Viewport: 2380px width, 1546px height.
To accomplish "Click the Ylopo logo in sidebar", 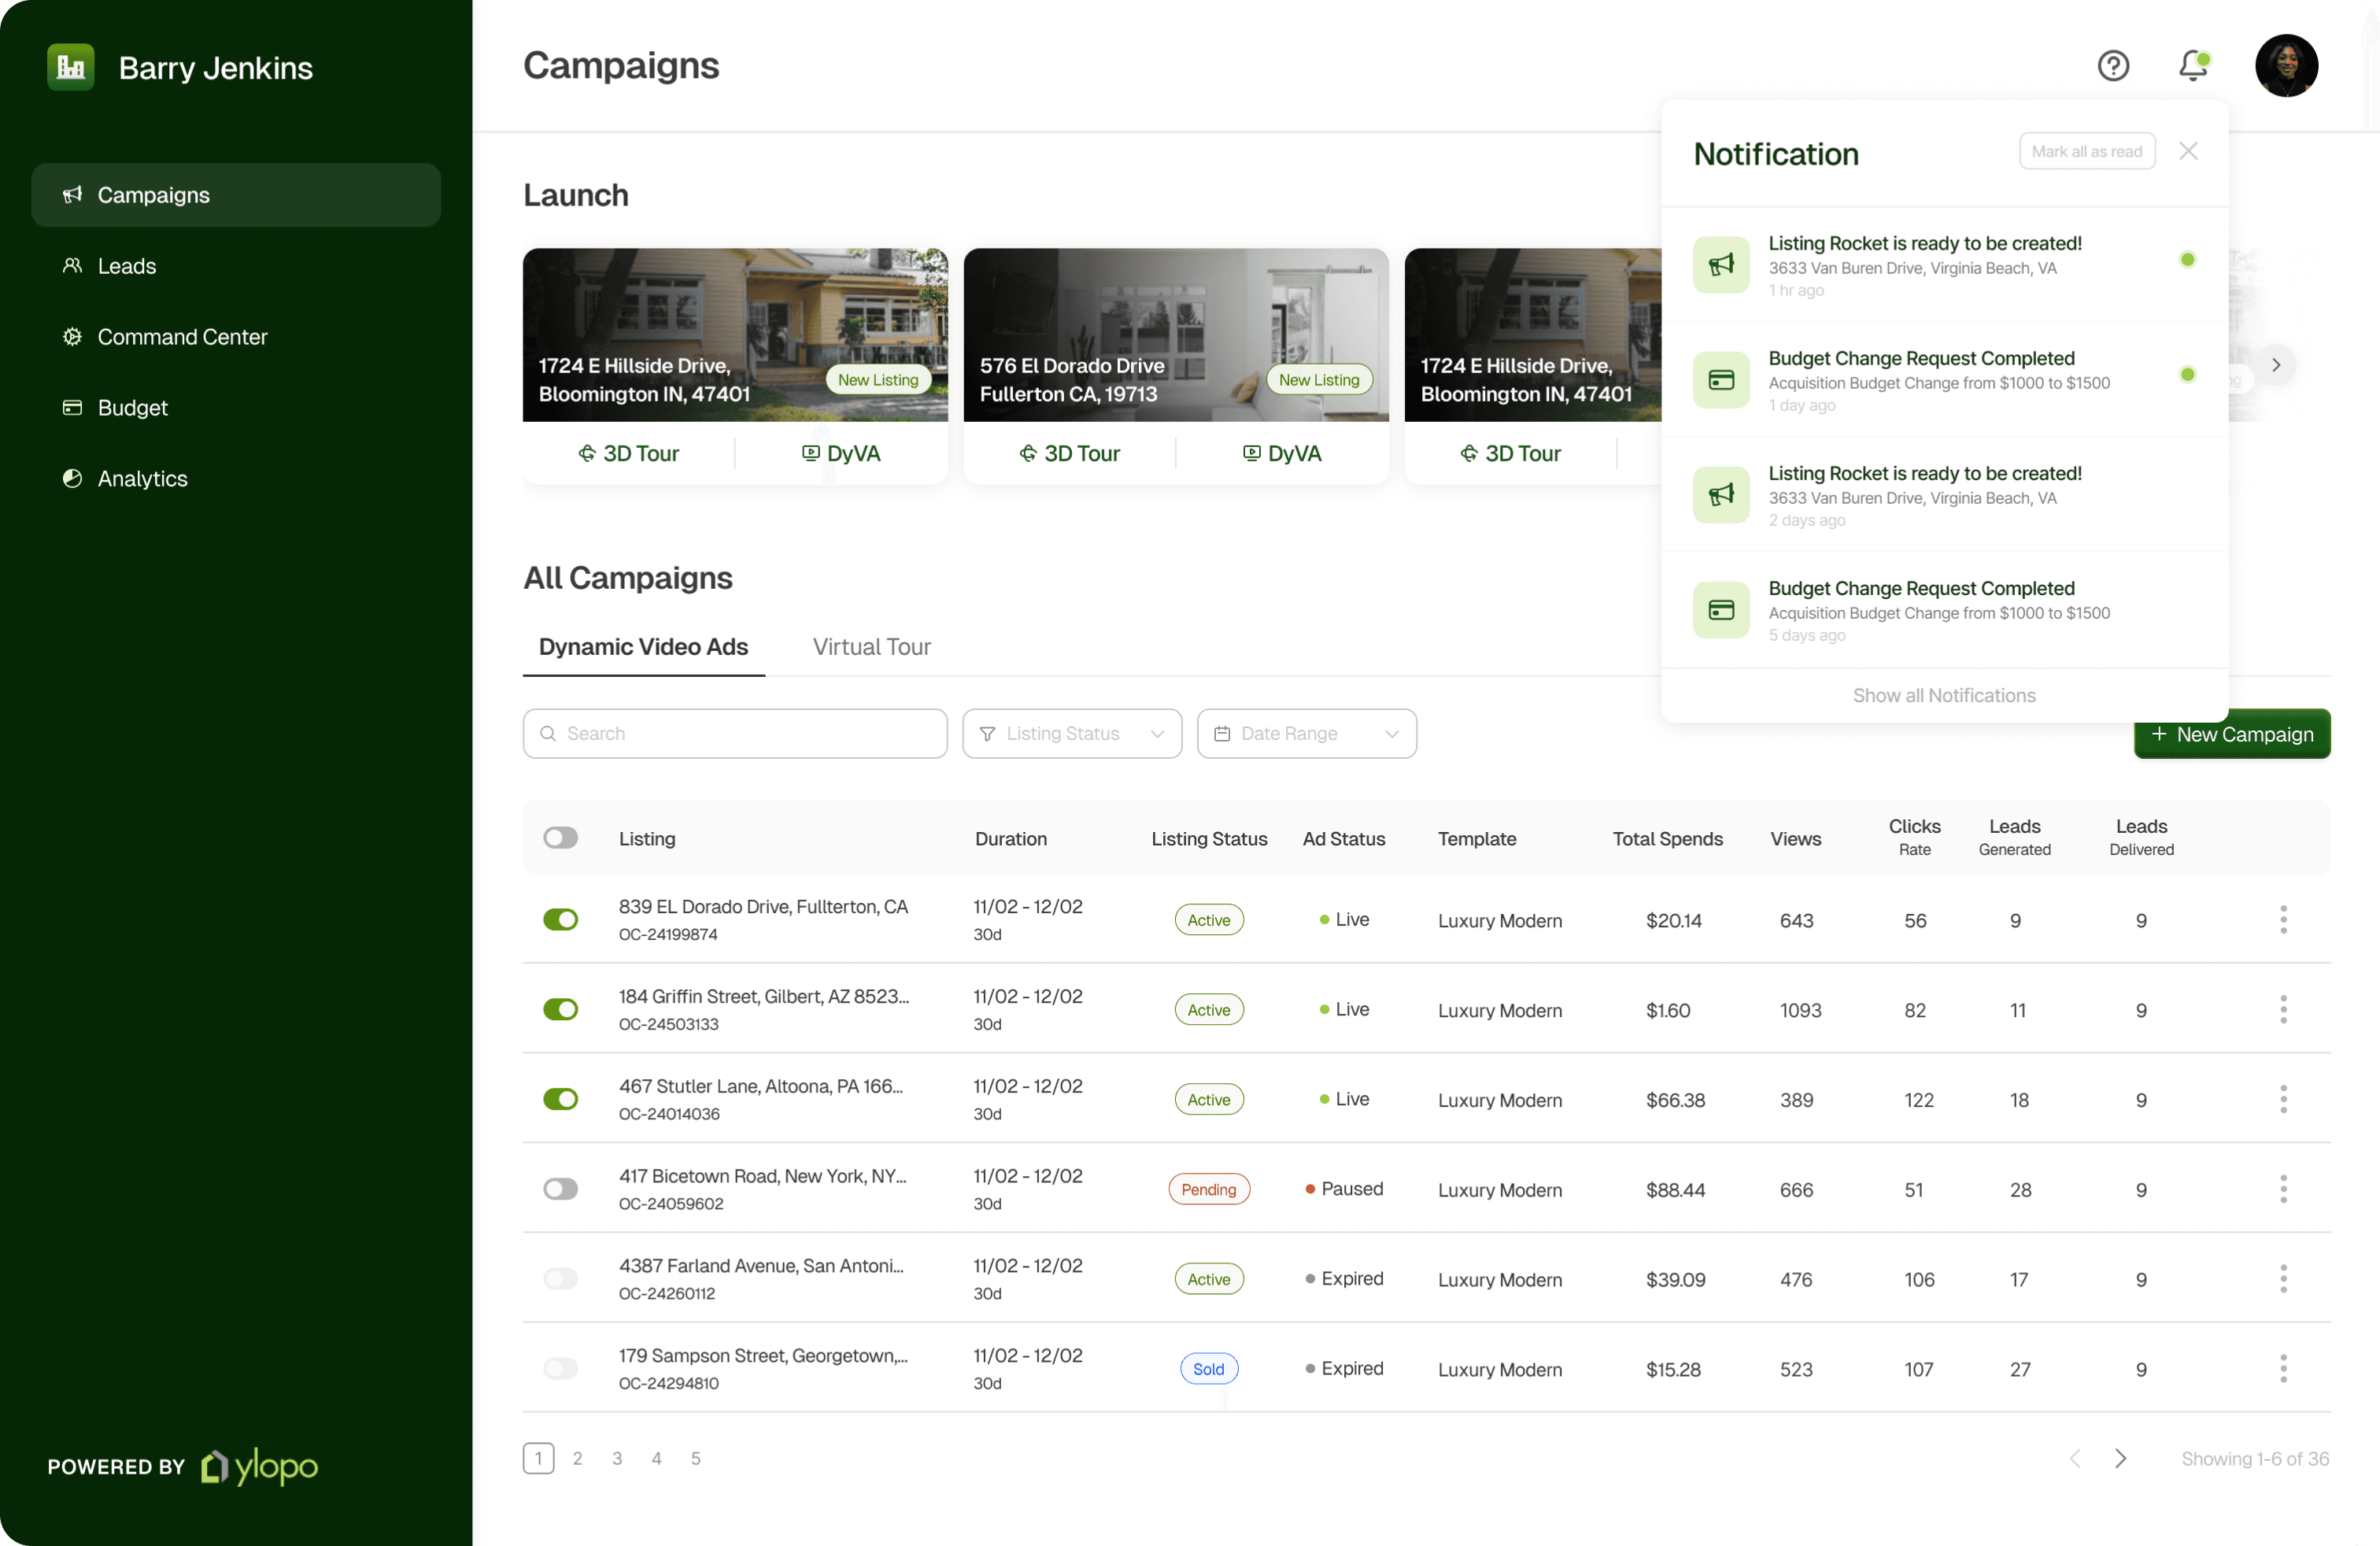I will point(260,1466).
